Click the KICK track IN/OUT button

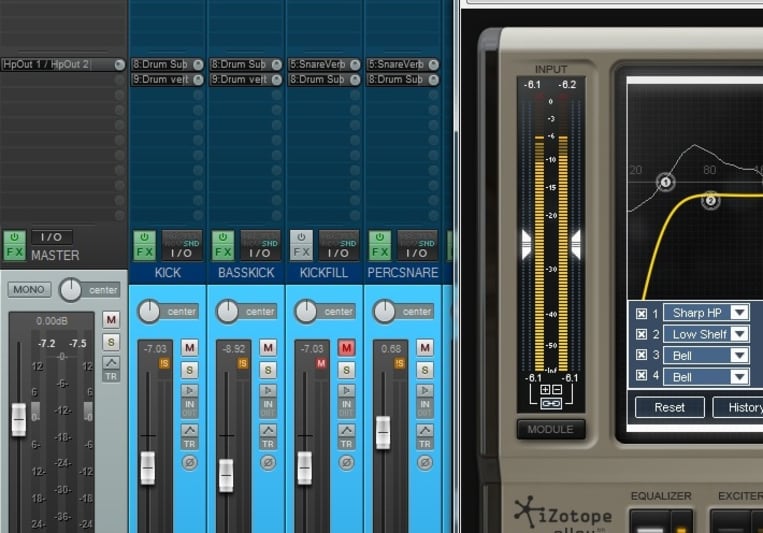click(x=189, y=408)
